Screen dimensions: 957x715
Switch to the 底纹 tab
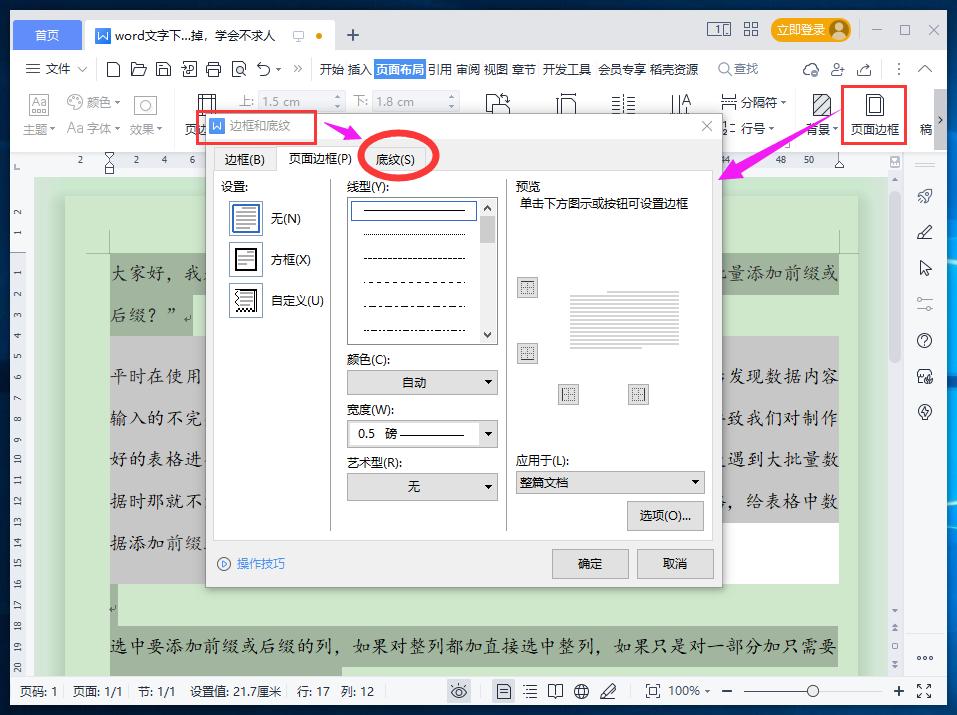(398, 159)
